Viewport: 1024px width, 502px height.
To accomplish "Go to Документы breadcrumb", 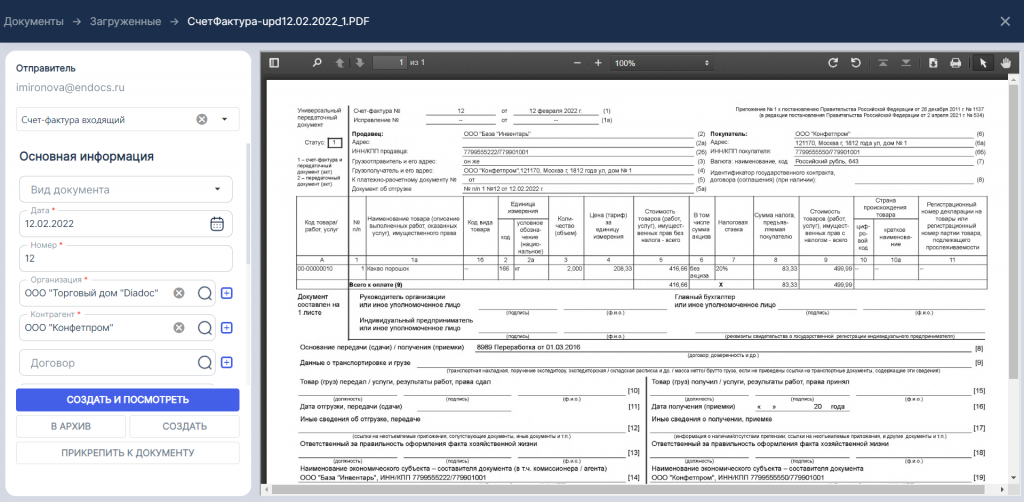I will 33,22.
